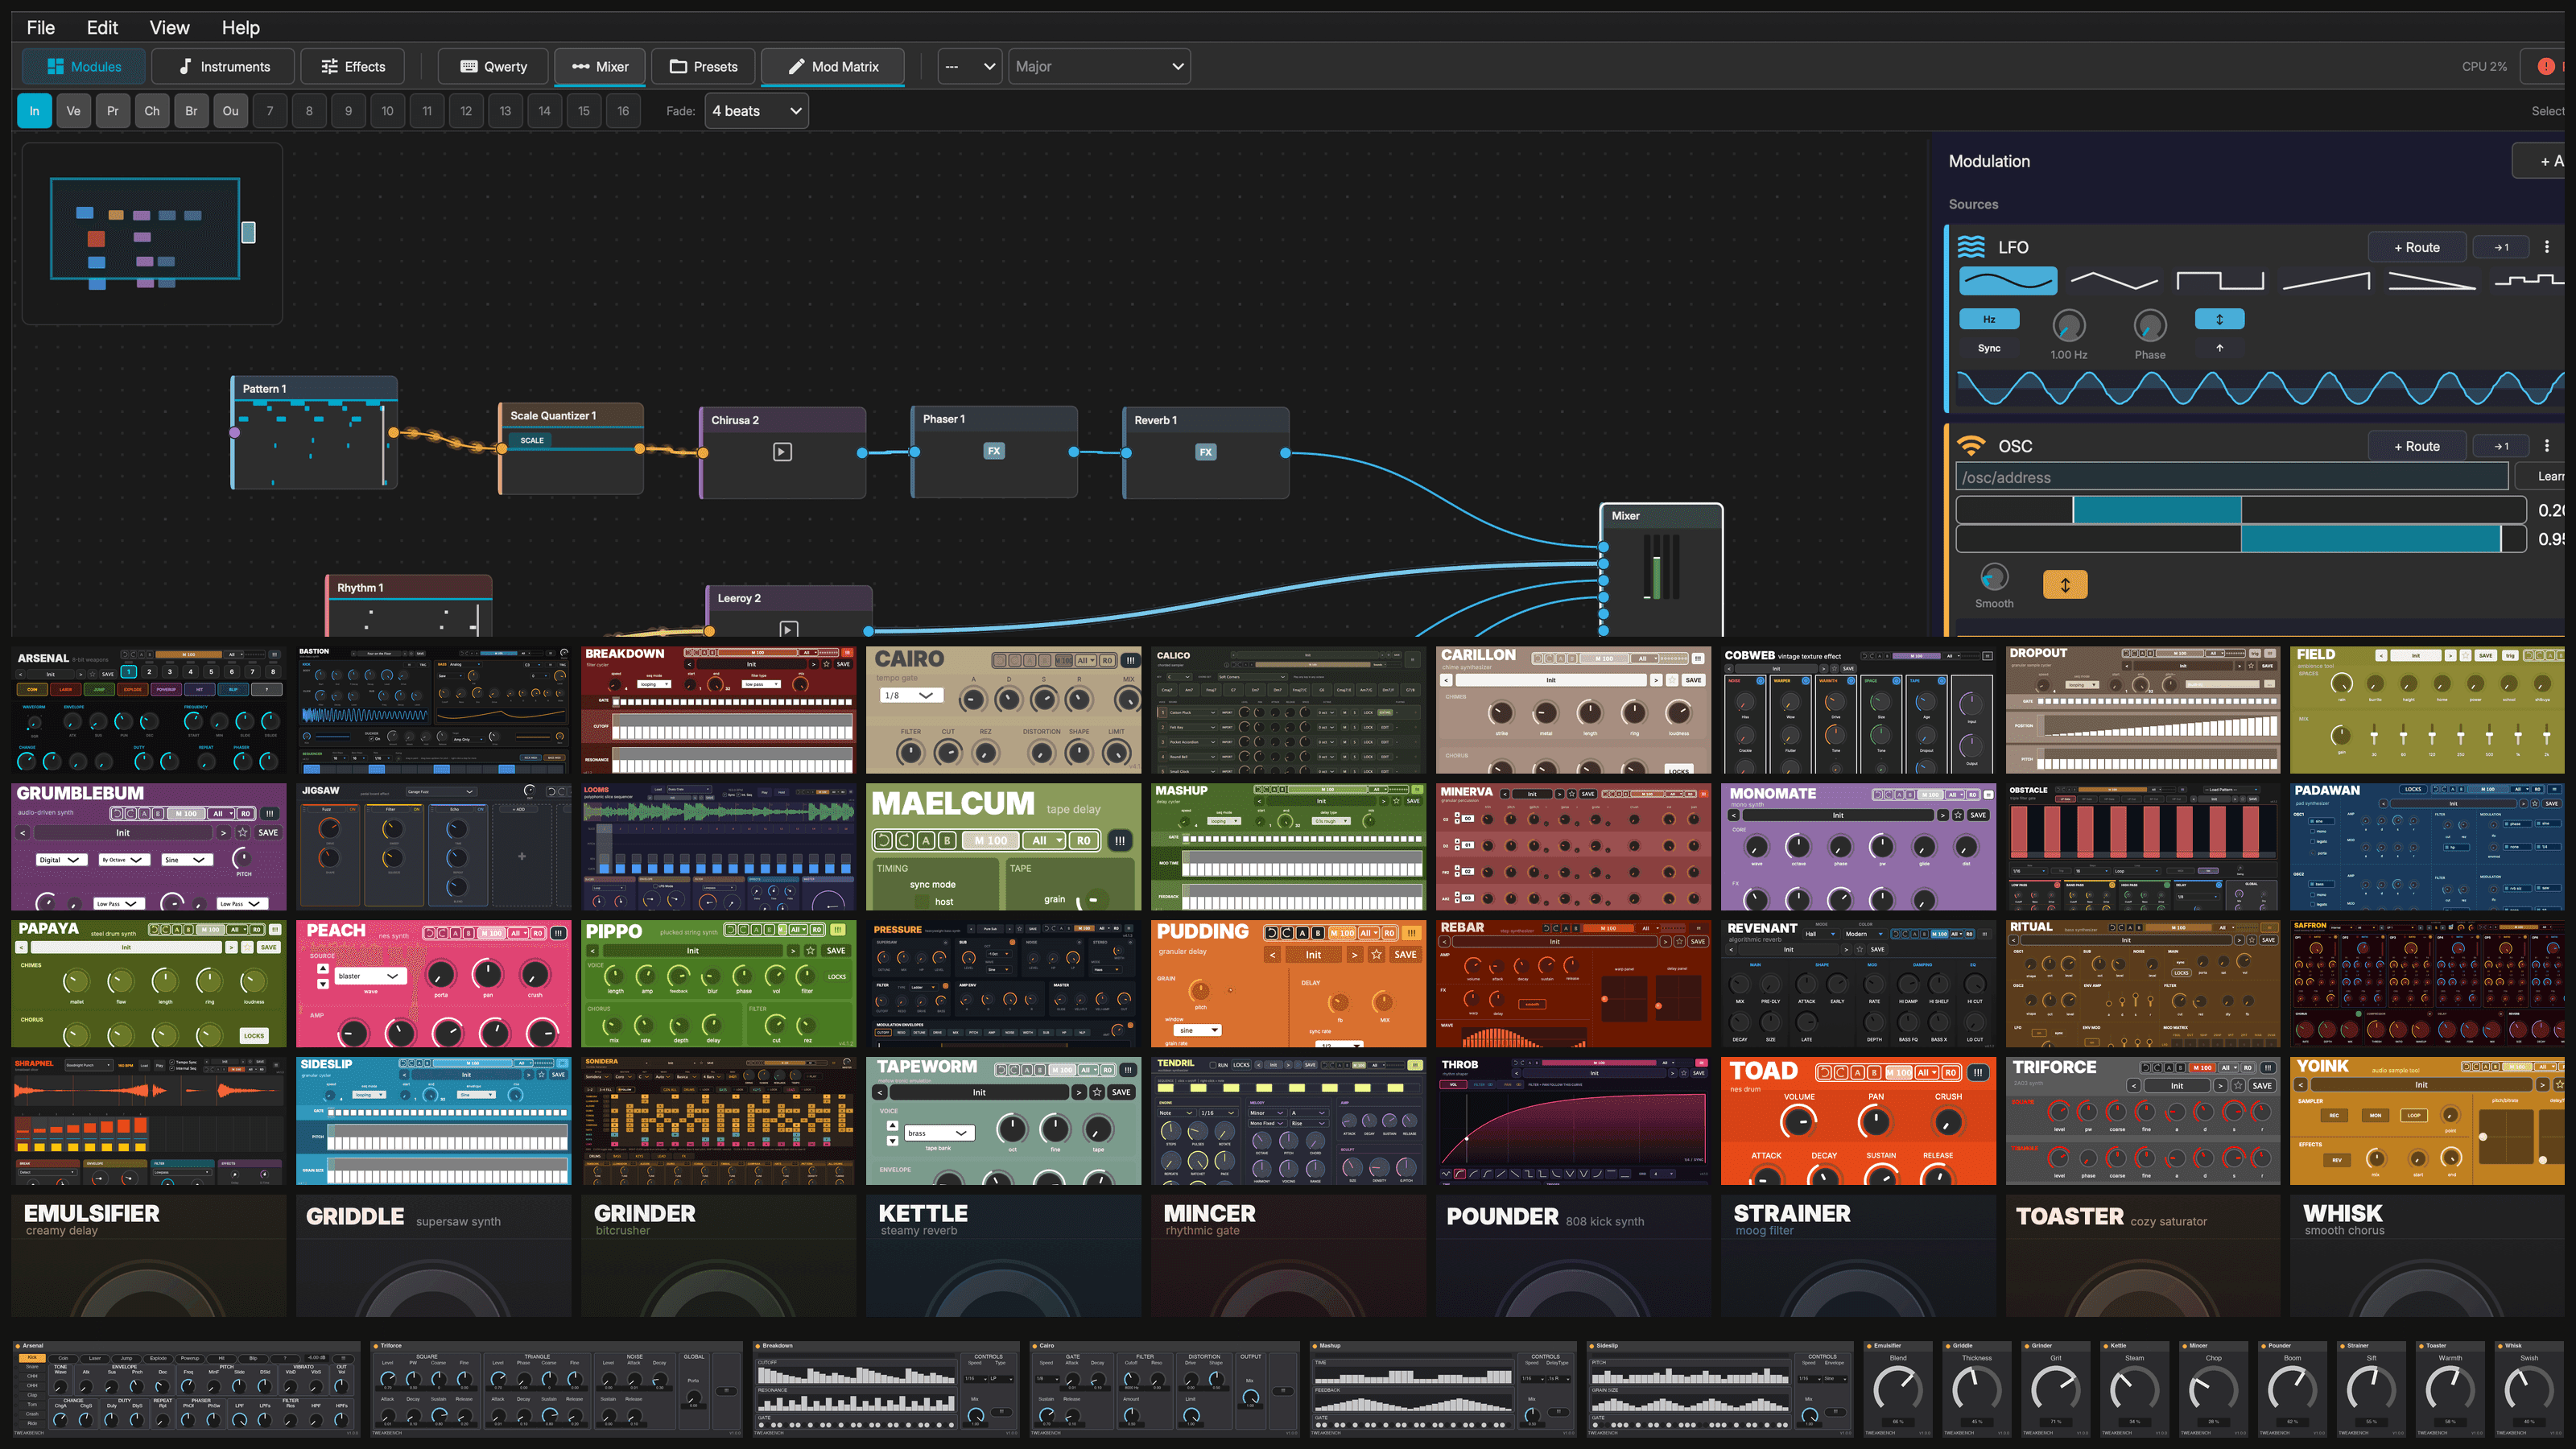Switch to the Instruments tab
This screenshot has height=1449, width=2576.
click(x=223, y=67)
